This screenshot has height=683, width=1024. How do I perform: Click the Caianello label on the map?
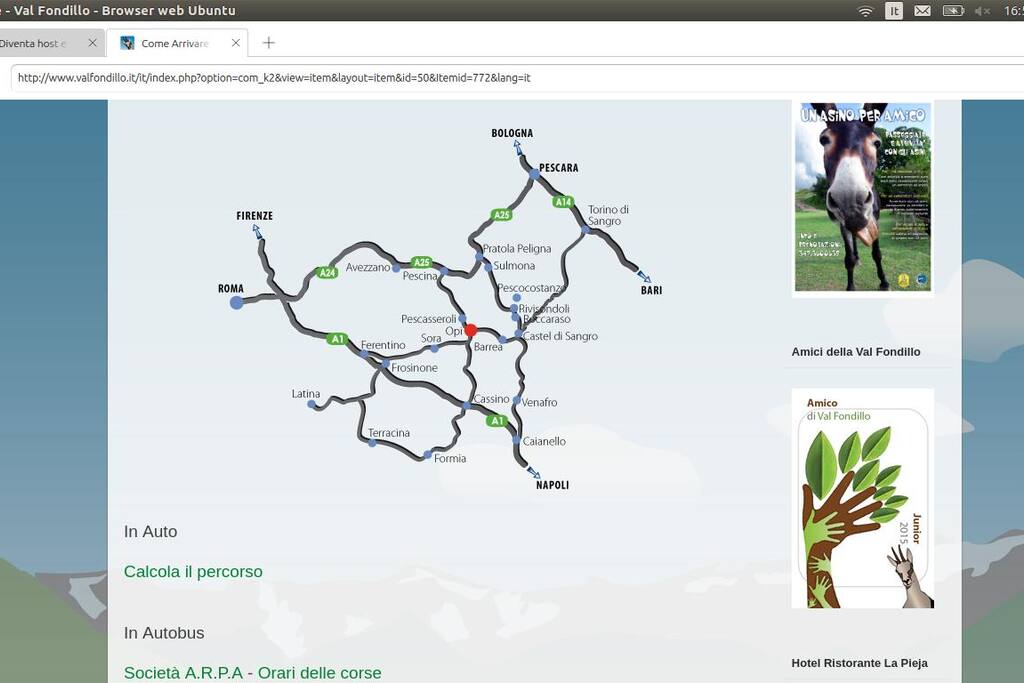coord(544,441)
